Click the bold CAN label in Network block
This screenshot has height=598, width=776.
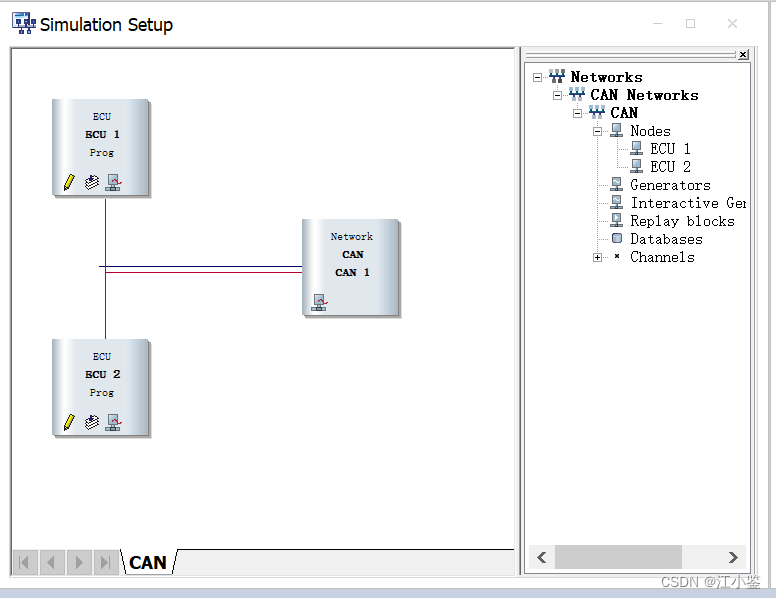click(x=352, y=254)
